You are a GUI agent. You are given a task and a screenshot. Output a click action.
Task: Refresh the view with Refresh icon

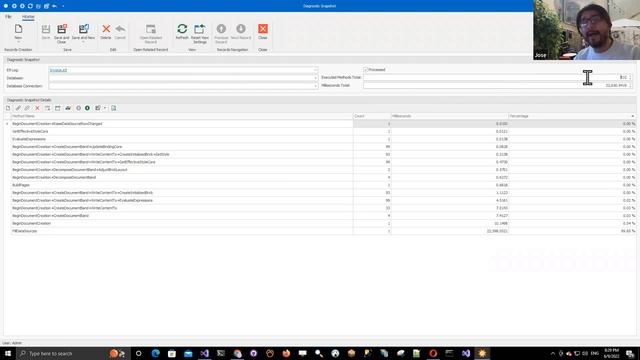(x=182, y=29)
